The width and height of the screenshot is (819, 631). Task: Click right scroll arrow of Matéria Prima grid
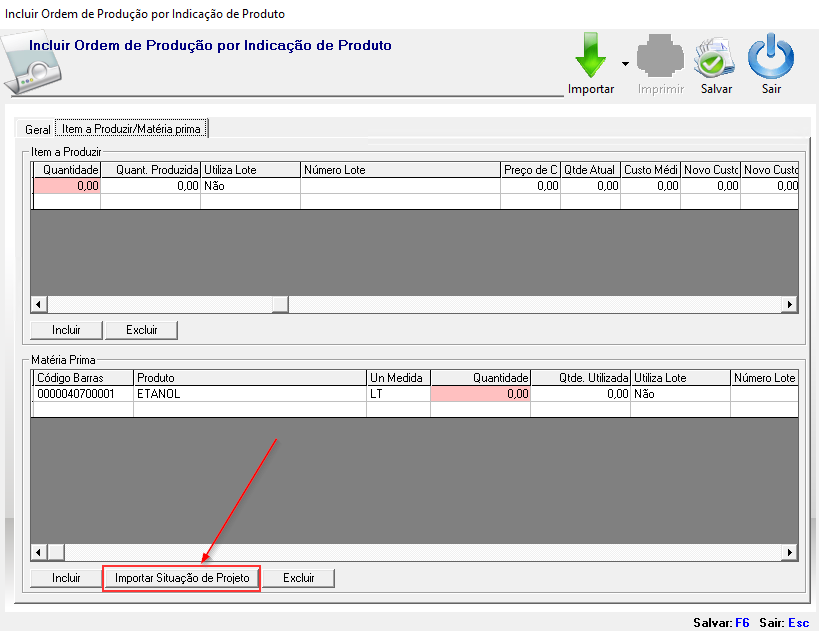tap(789, 552)
